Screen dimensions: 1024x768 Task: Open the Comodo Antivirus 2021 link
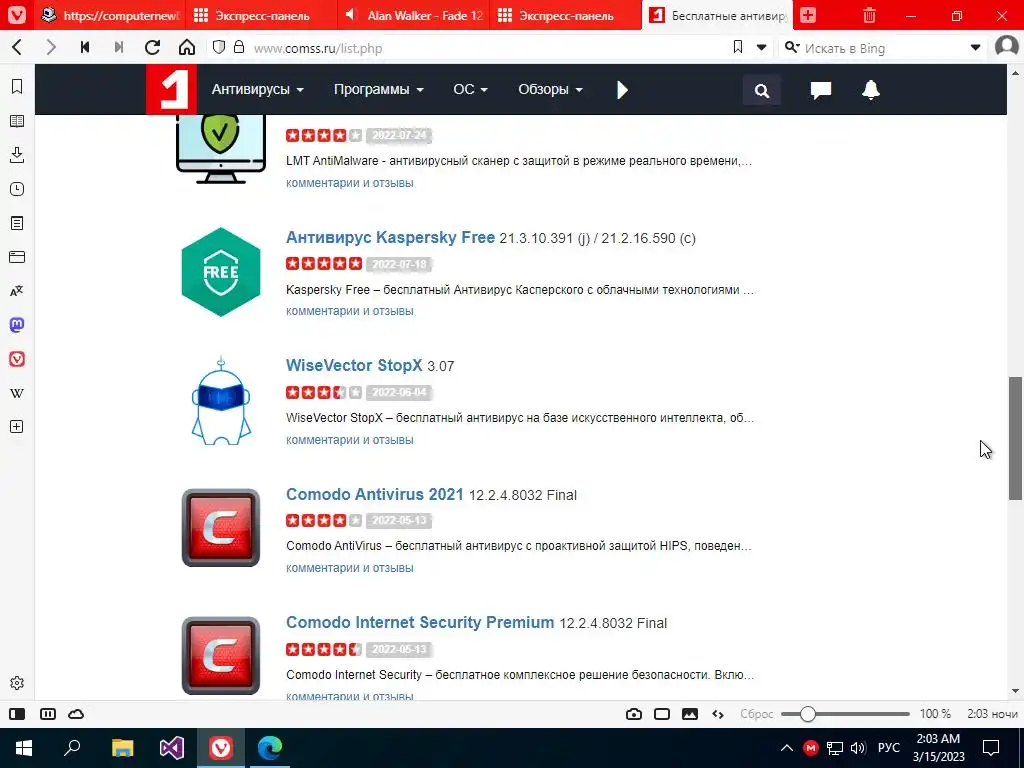coord(374,494)
